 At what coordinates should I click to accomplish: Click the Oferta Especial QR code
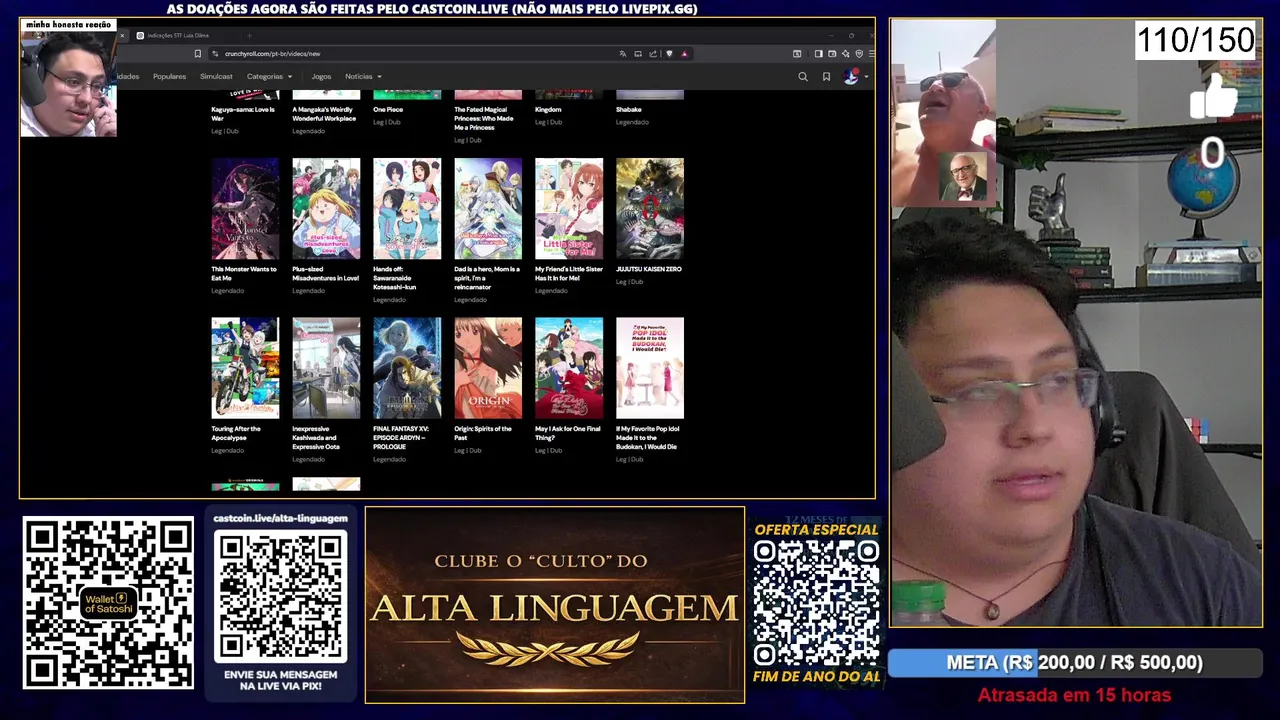(x=816, y=603)
